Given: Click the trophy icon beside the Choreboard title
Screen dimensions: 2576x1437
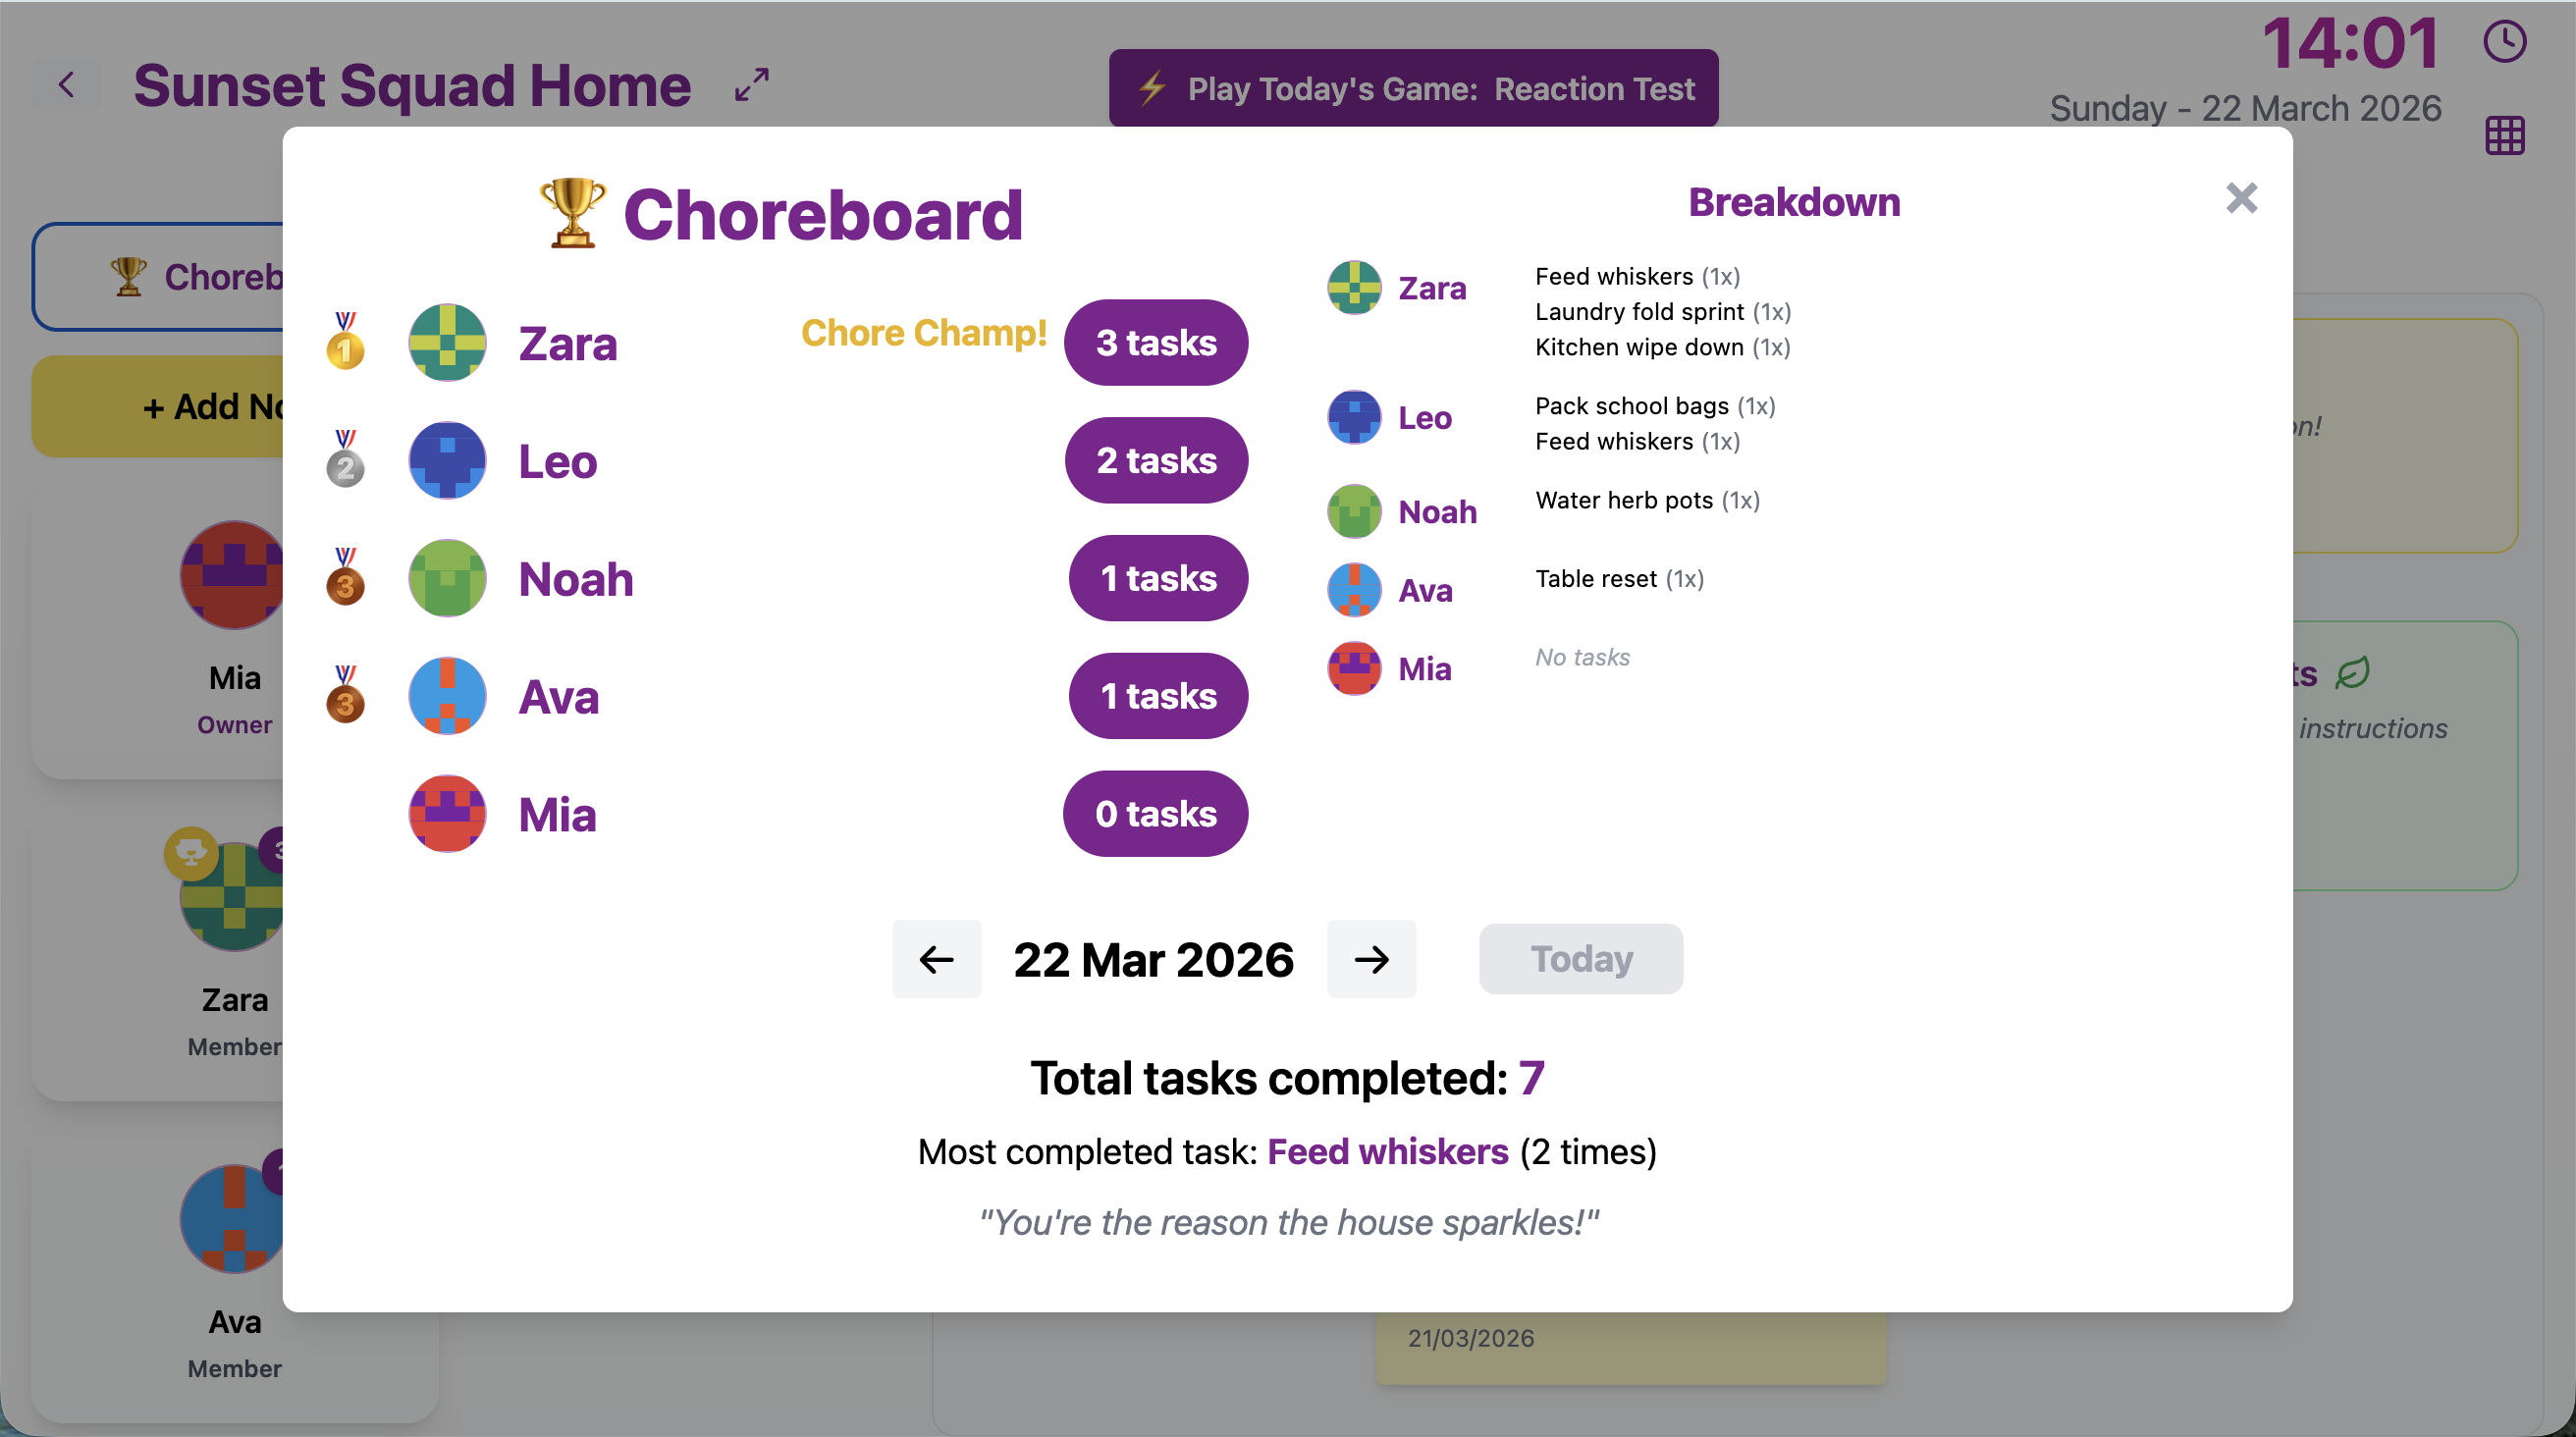Looking at the screenshot, I should click(570, 212).
